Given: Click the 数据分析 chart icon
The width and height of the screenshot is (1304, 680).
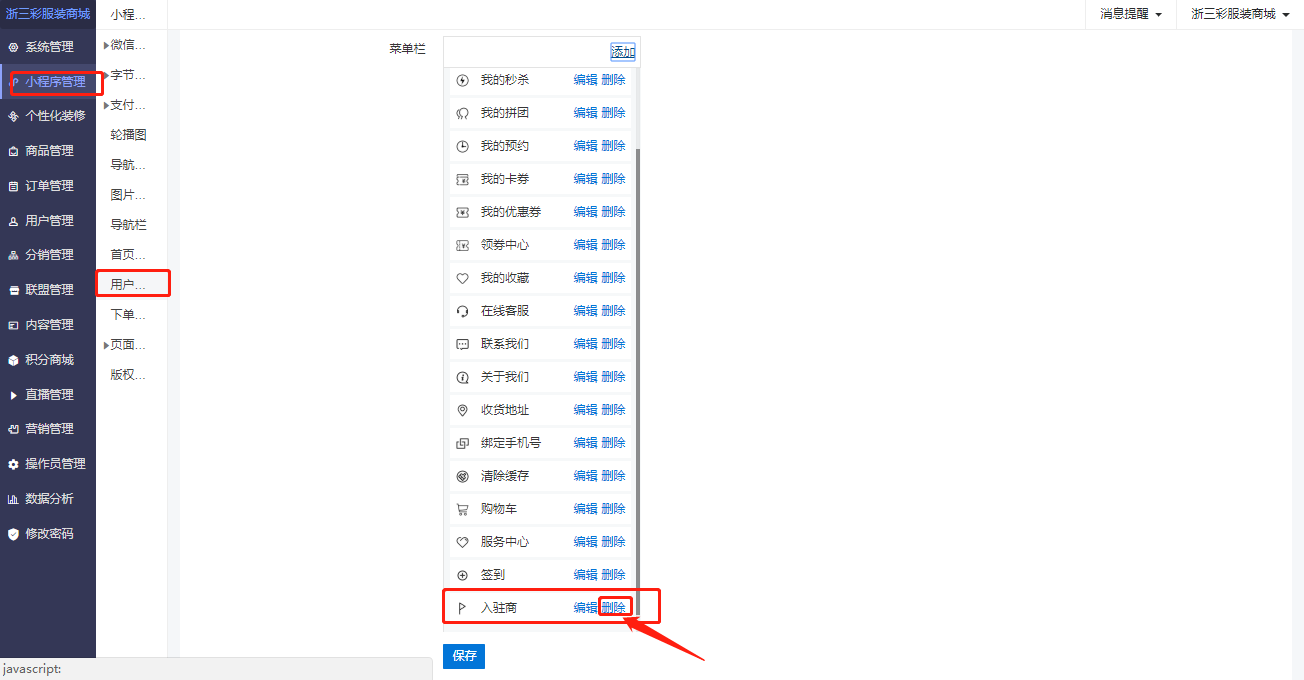Looking at the screenshot, I should (13, 499).
